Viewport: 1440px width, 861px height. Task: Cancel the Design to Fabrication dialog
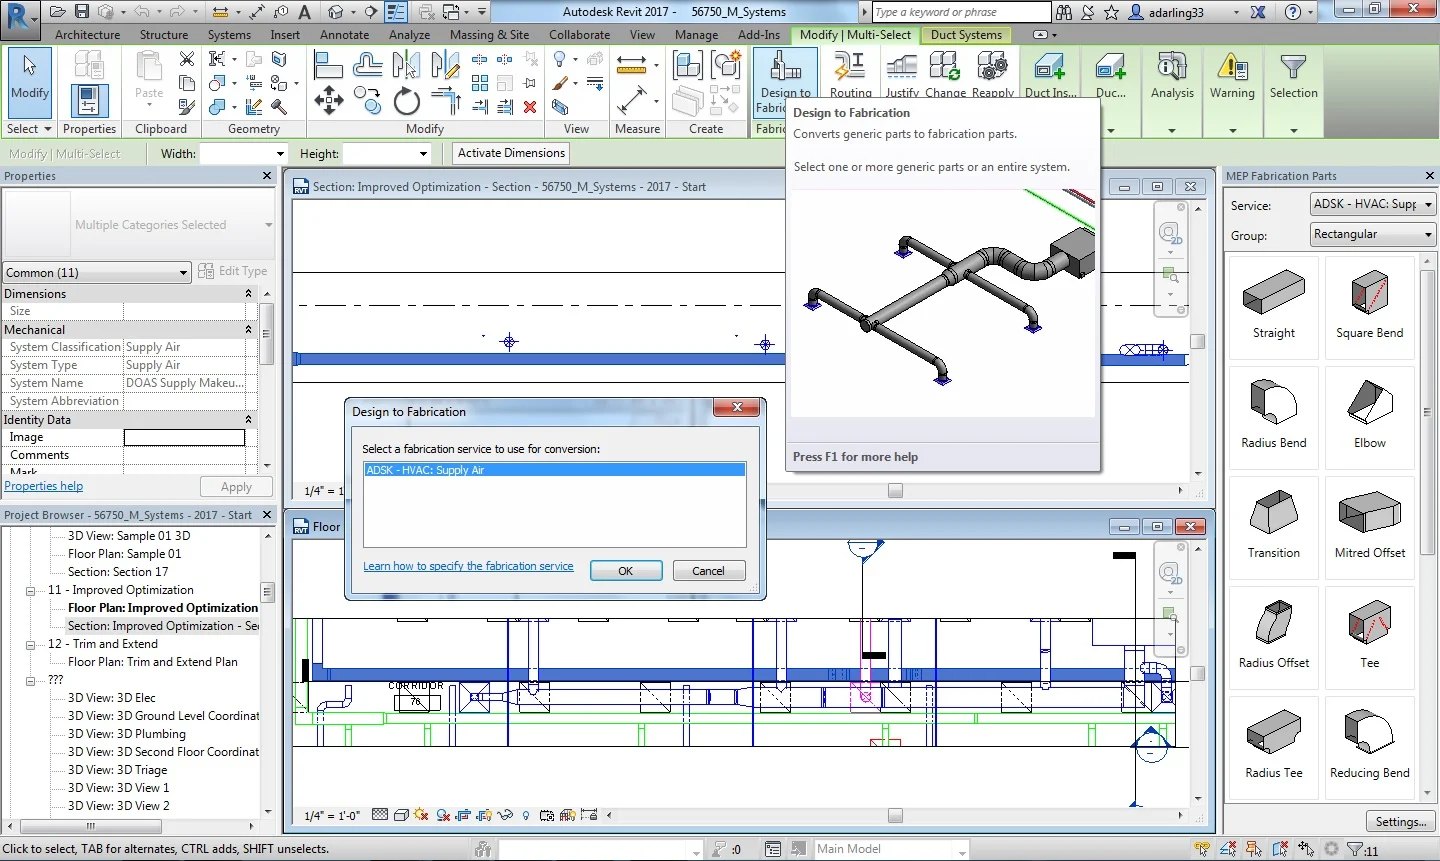pyautogui.click(x=709, y=571)
